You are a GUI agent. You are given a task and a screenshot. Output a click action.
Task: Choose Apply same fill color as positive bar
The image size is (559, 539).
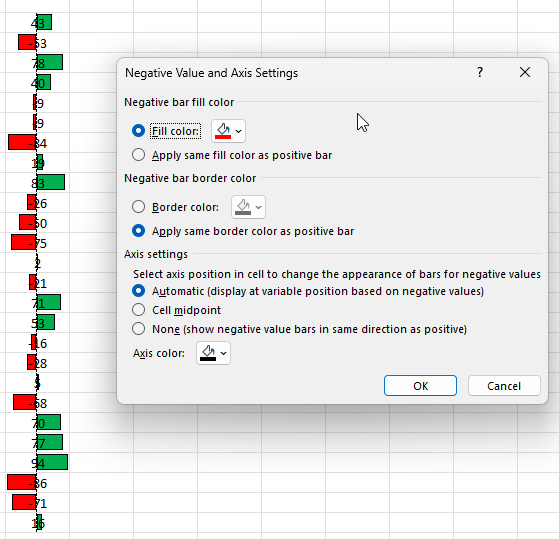pos(138,155)
